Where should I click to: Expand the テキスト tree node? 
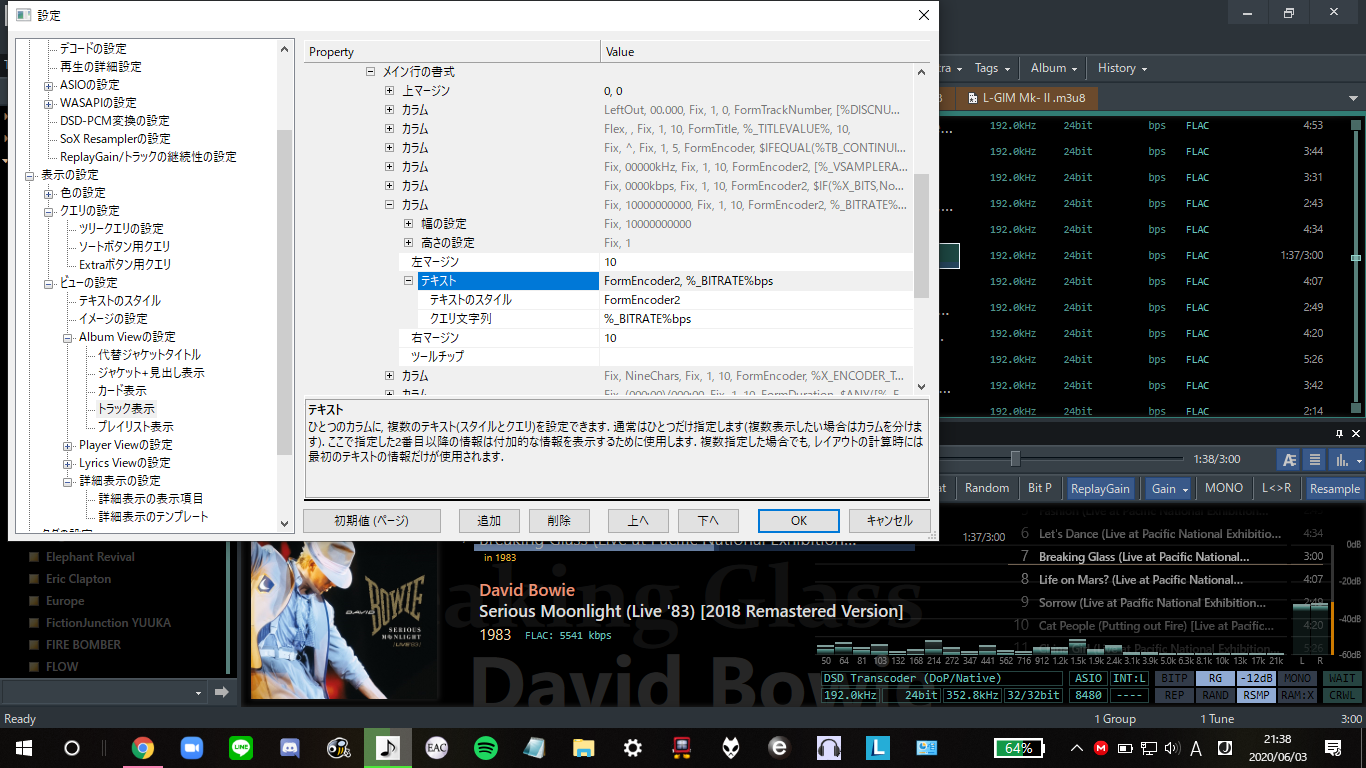(x=408, y=280)
